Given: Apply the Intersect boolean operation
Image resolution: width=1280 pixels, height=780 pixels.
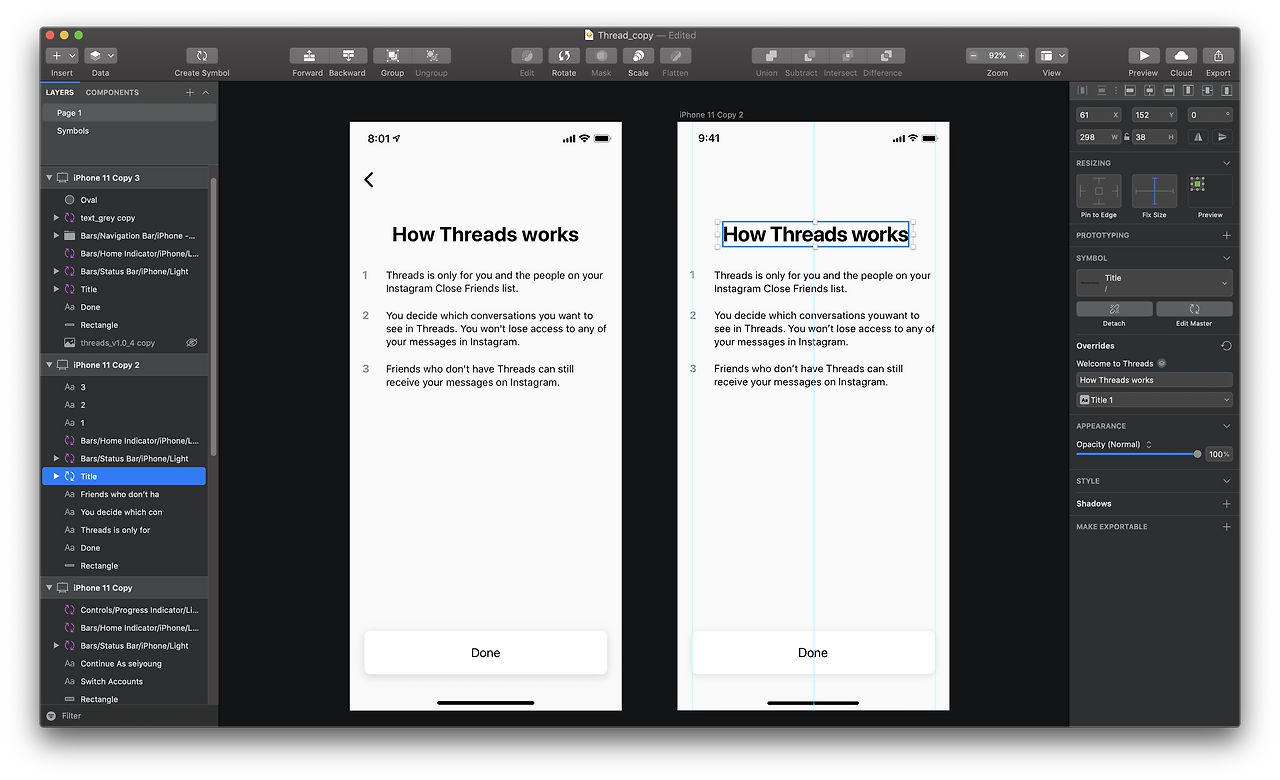Looking at the screenshot, I should tap(847, 56).
